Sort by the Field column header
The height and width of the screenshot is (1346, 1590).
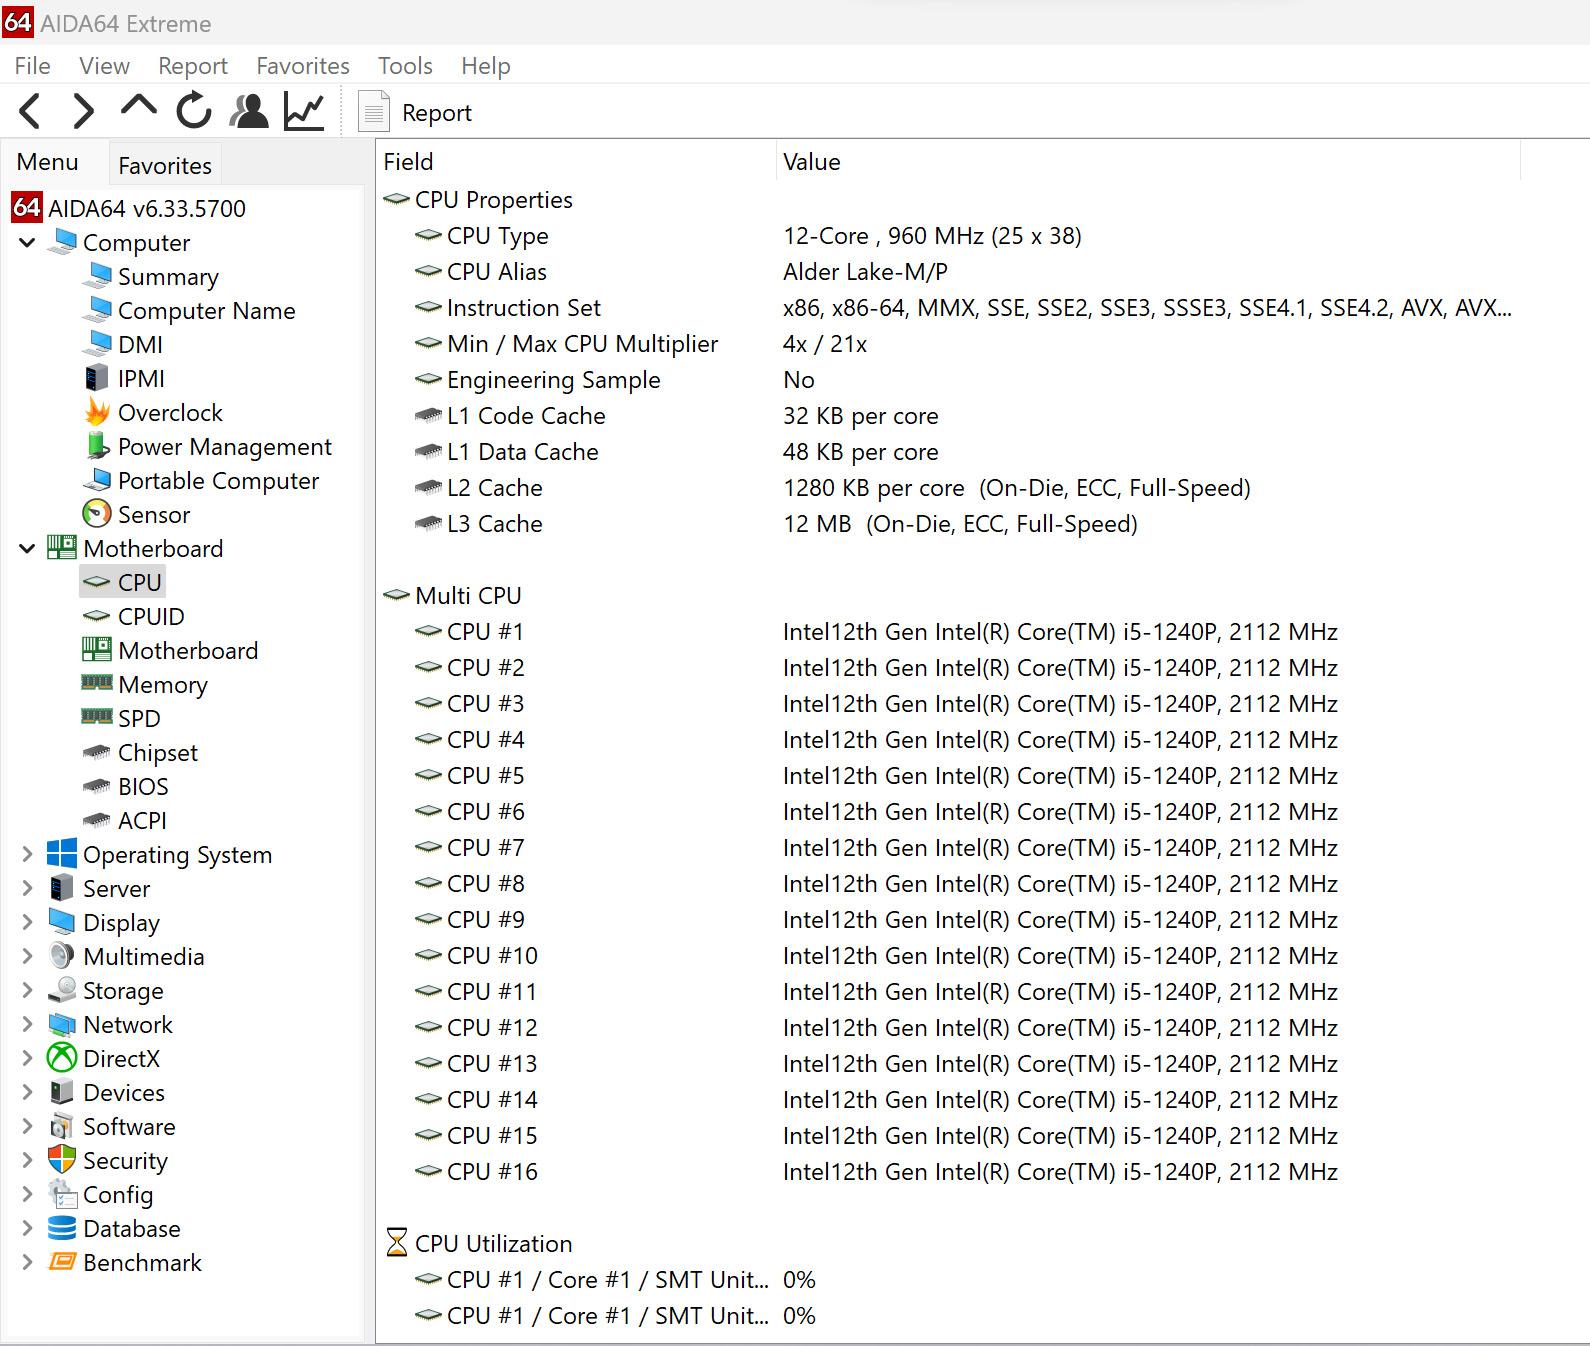(576, 162)
